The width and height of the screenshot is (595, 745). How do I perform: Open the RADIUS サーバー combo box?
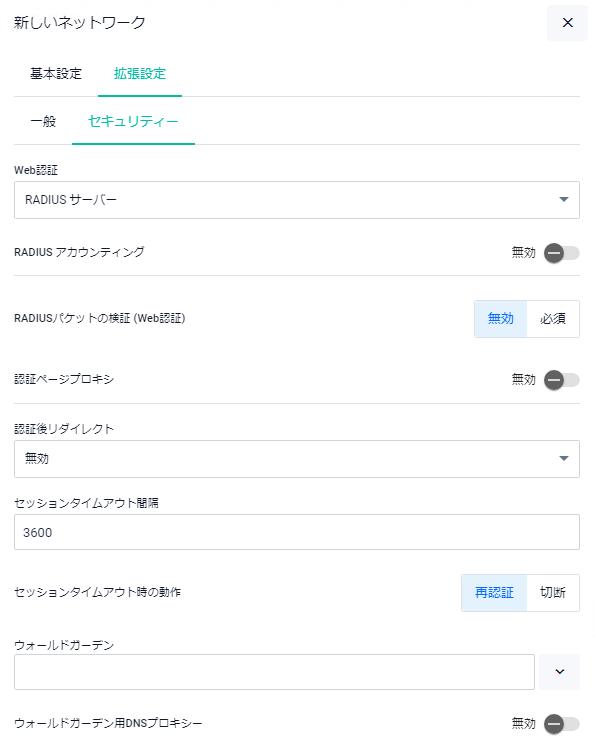coord(297,200)
